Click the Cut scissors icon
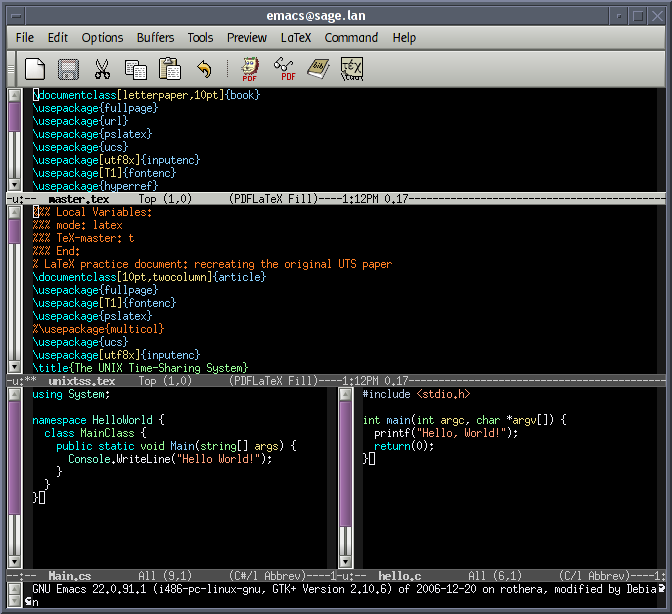The height and width of the screenshot is (614, 672). tap(101, 69)
